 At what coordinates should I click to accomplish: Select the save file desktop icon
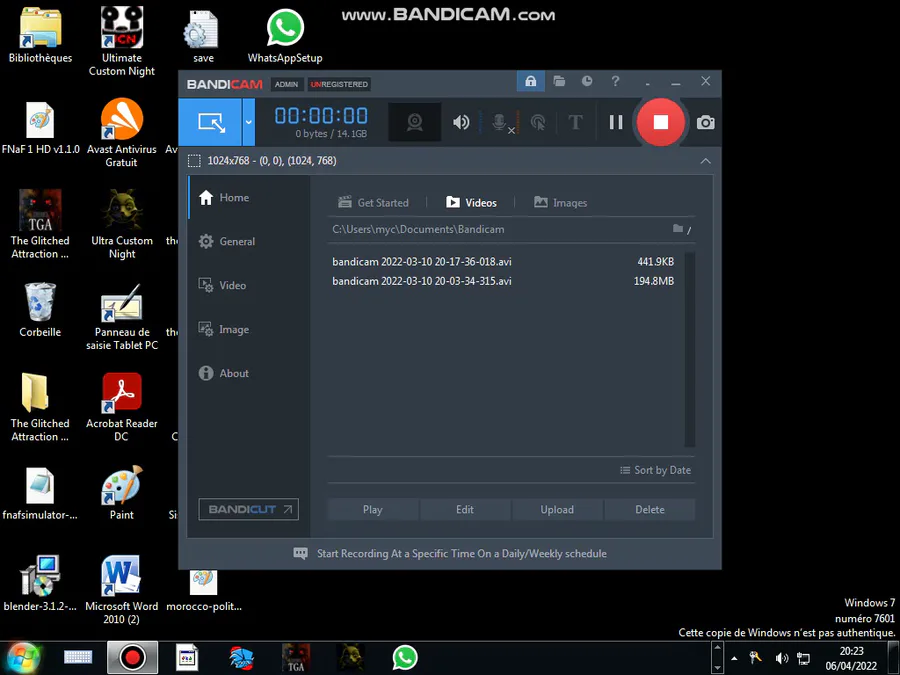[203, 36]
